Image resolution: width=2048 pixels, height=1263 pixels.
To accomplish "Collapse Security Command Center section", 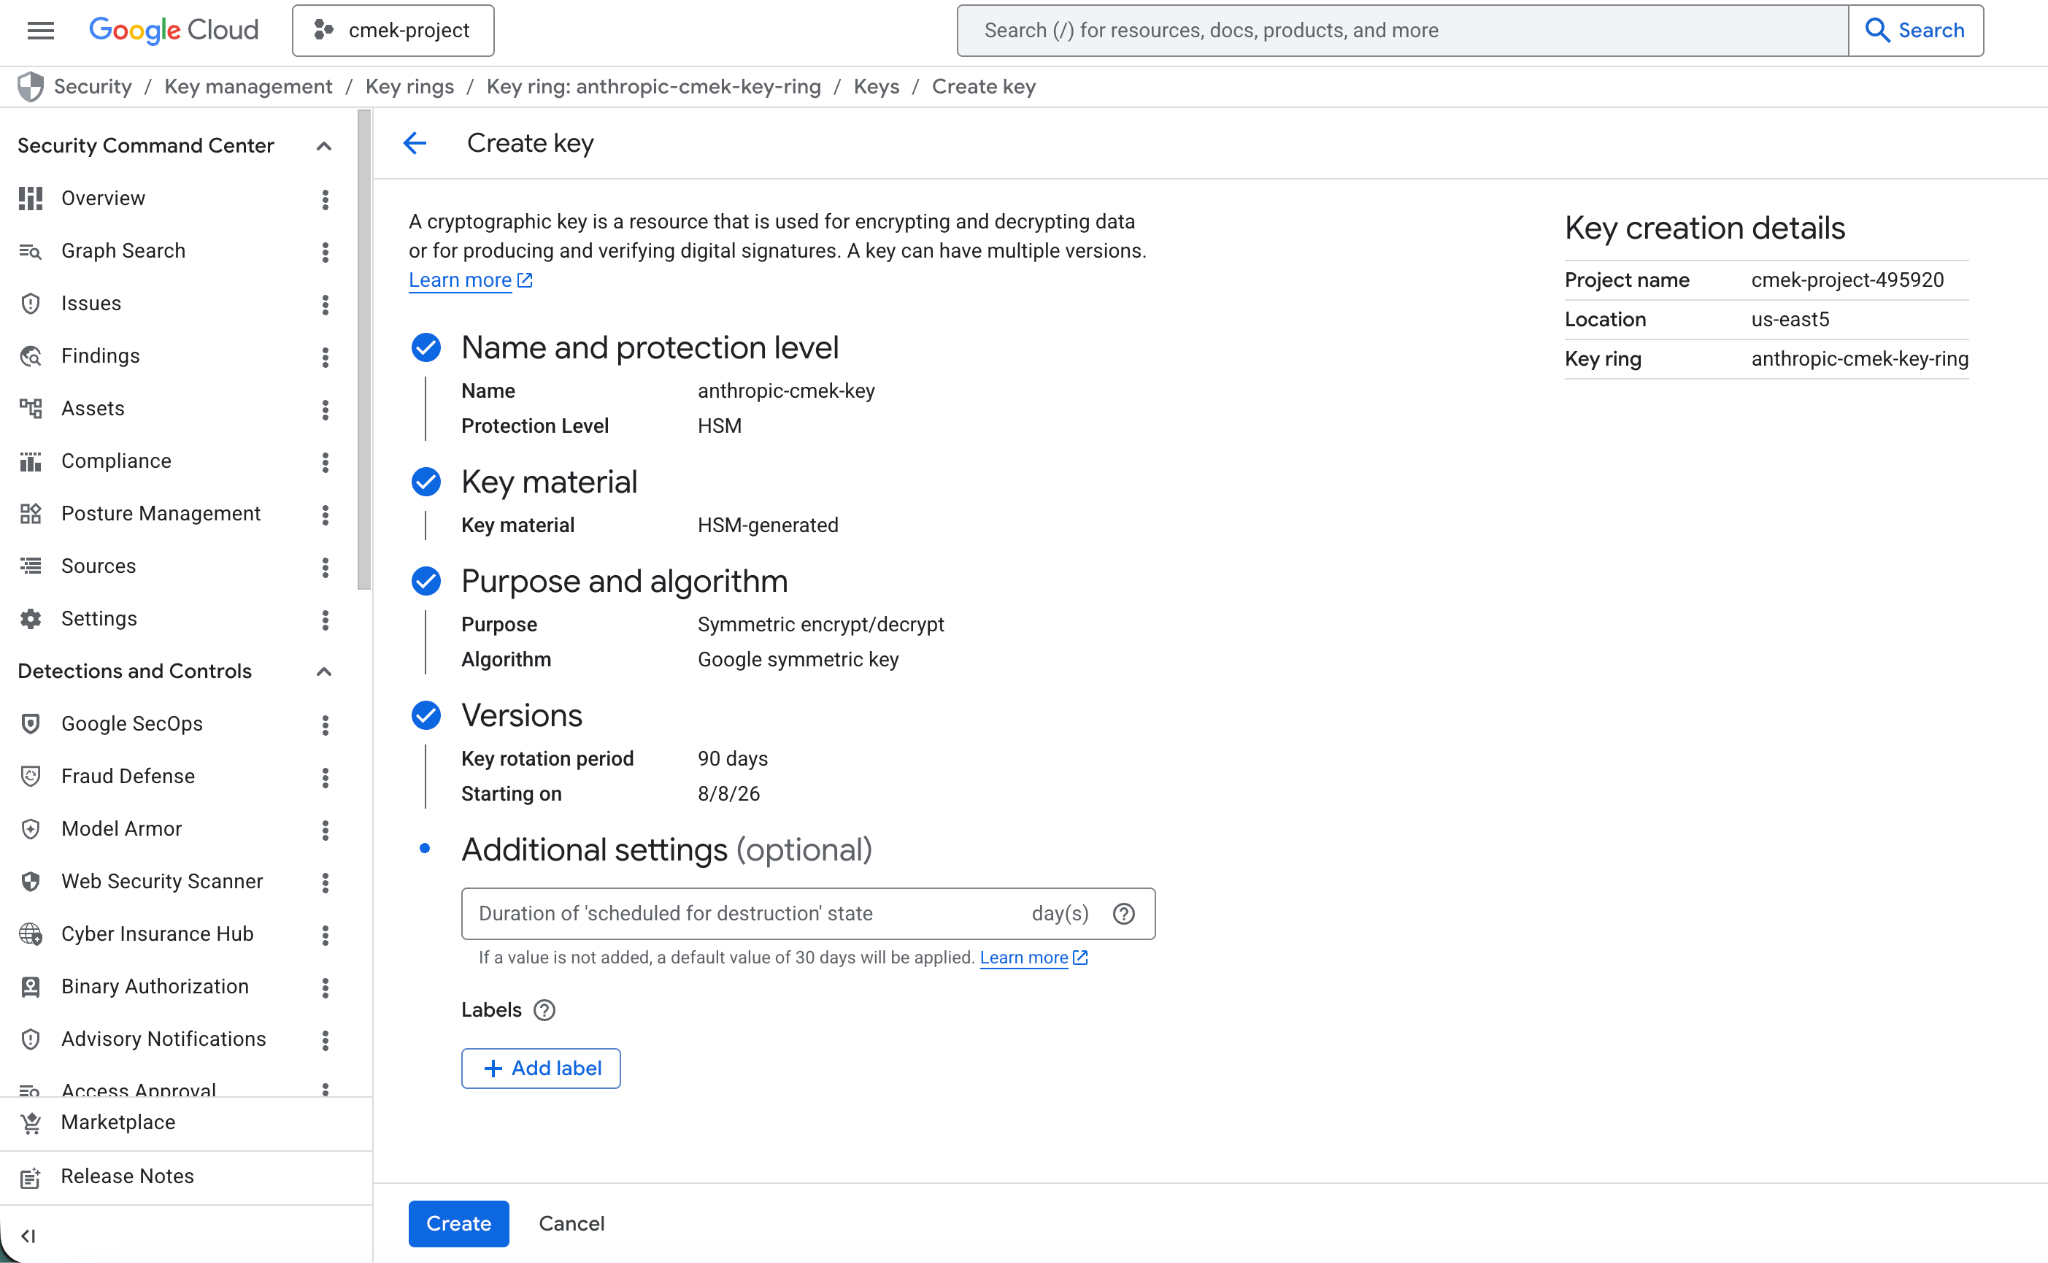I will click(324, 146).
